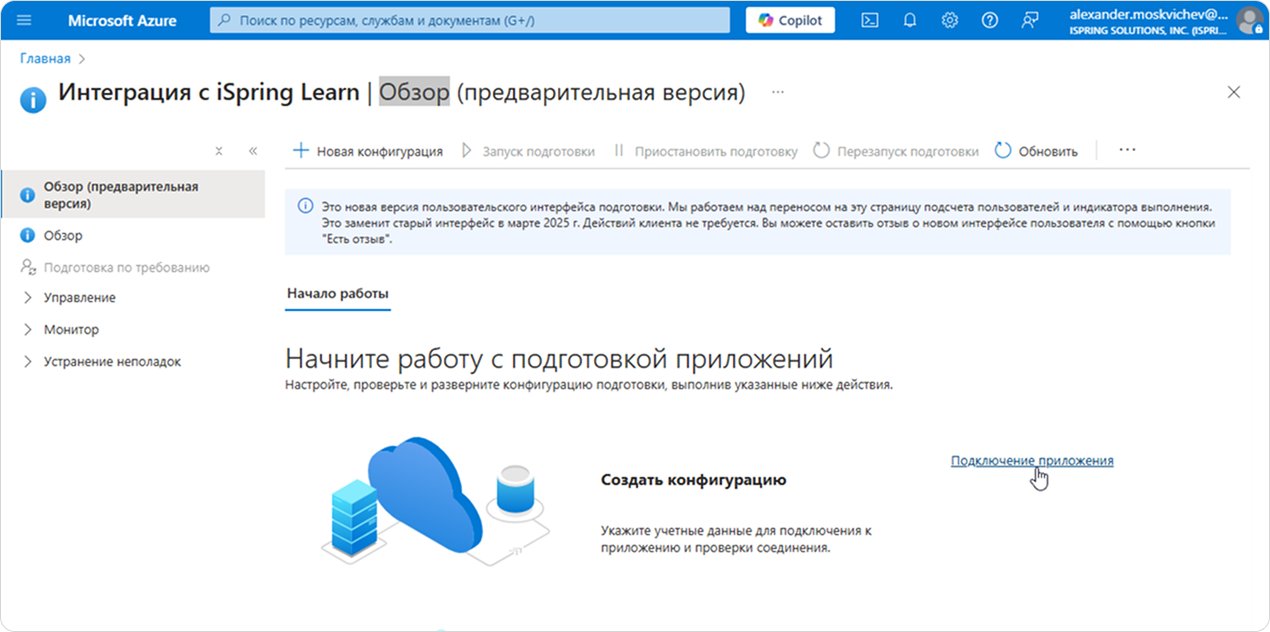Open the notifications bell

910,20
